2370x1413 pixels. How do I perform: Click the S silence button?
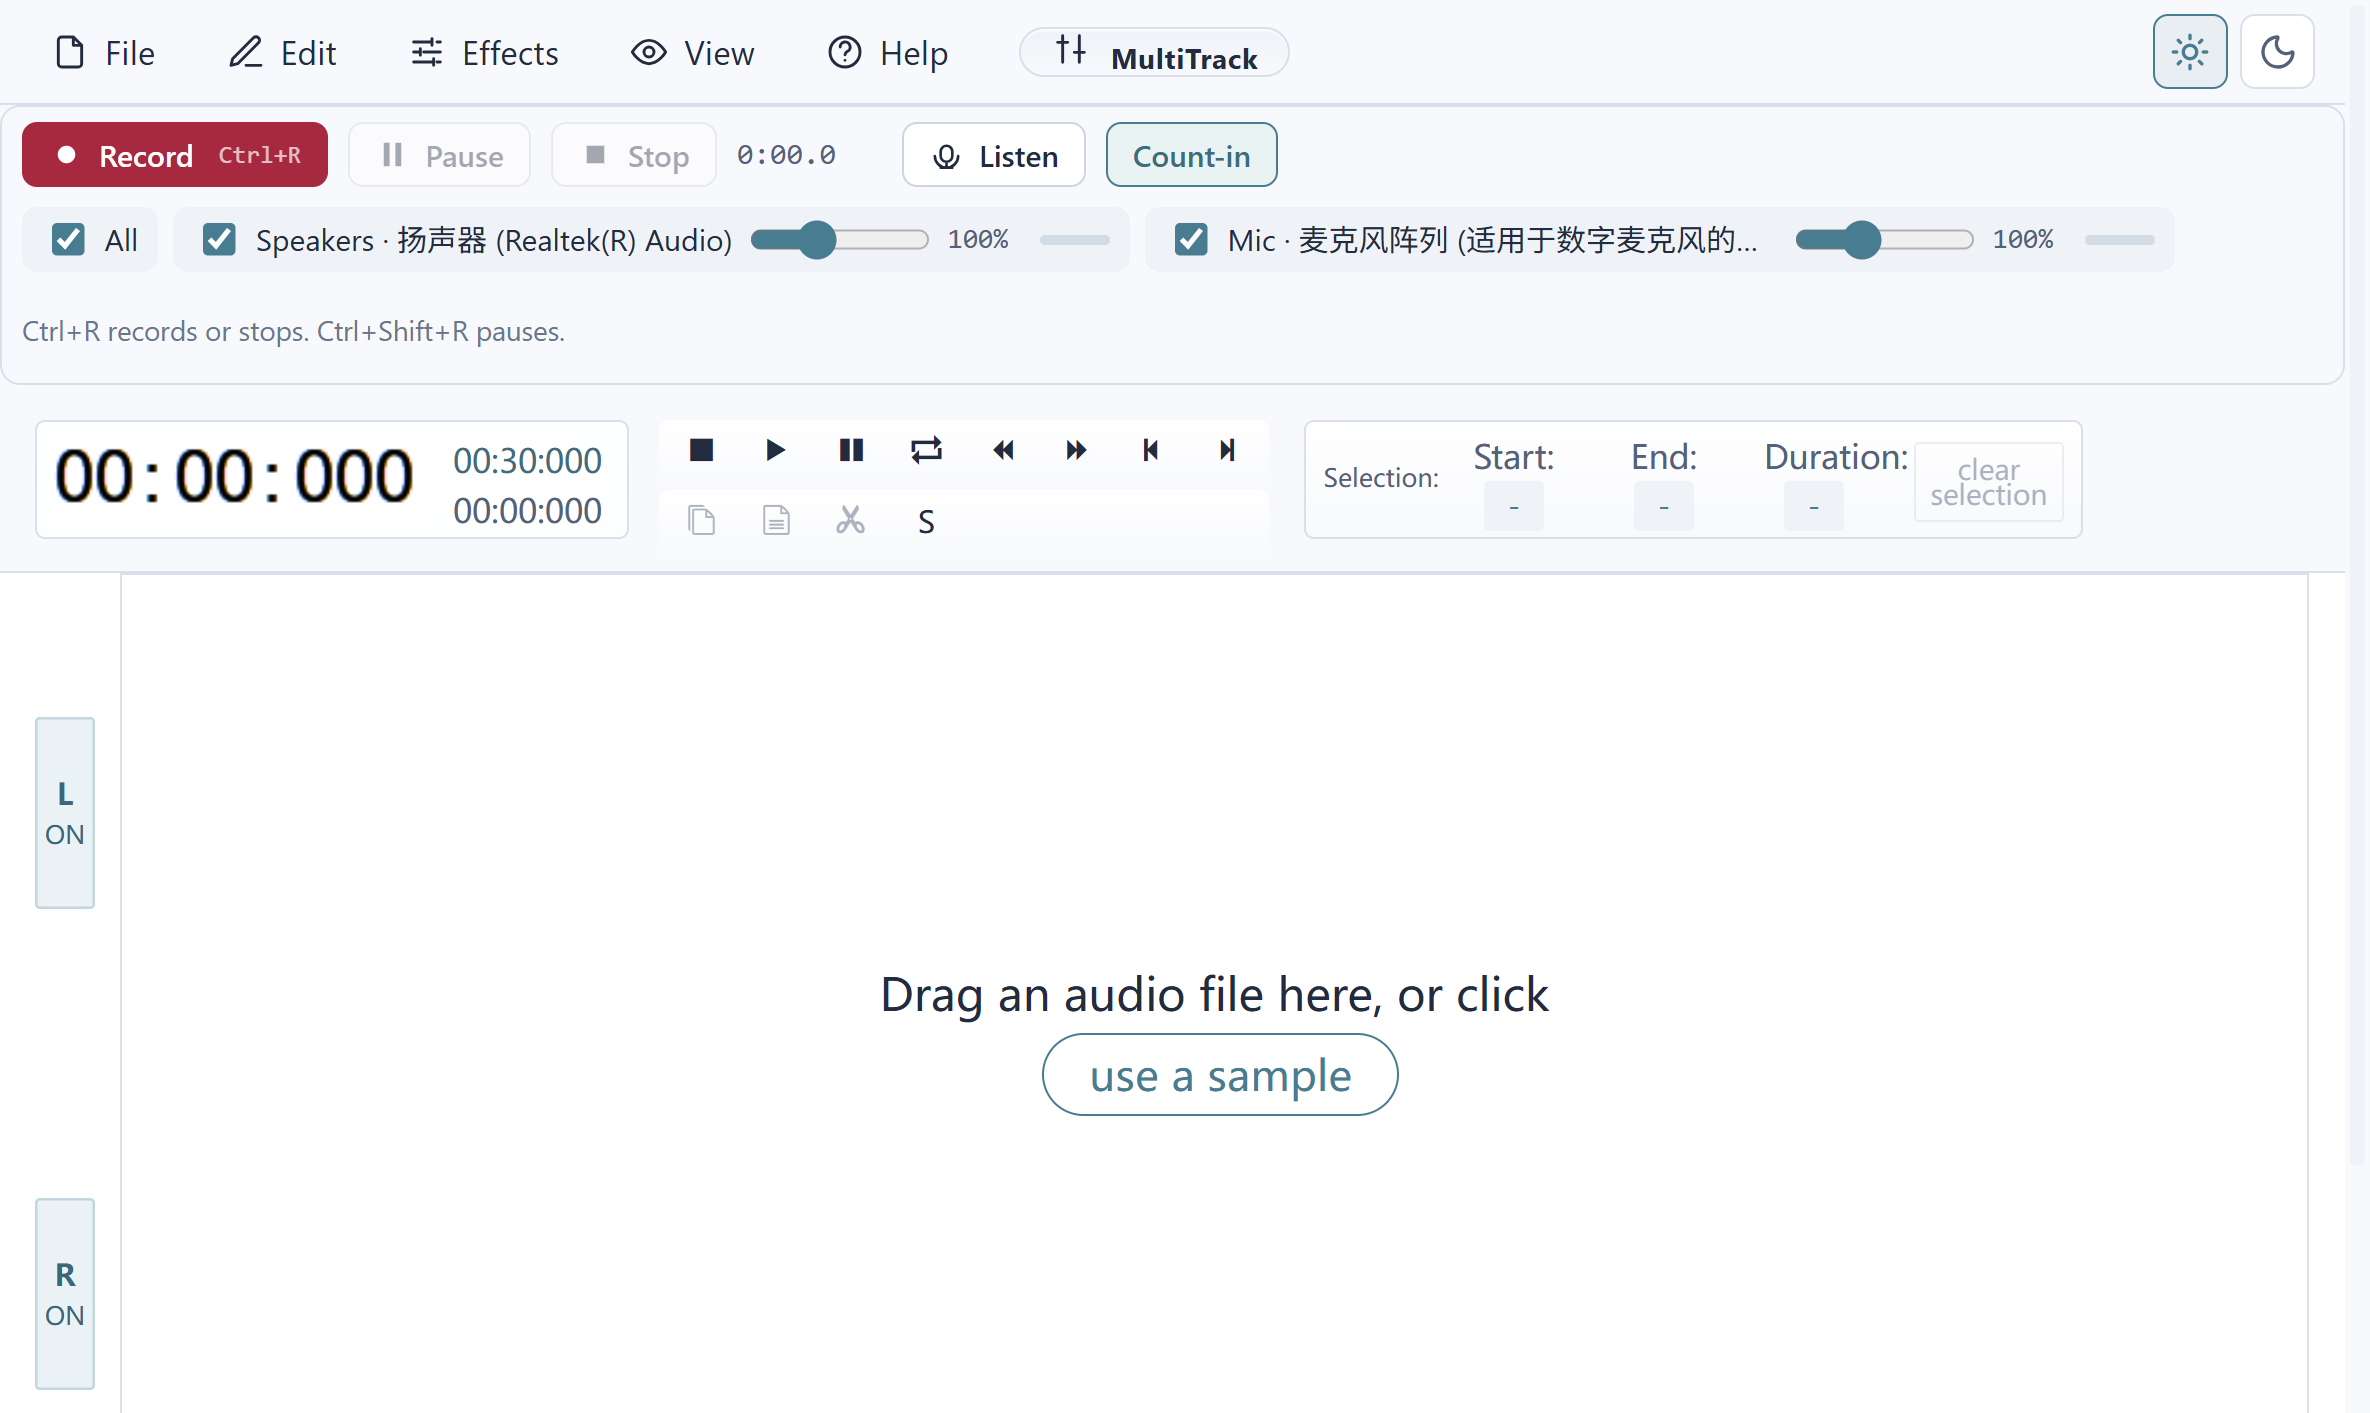(926, 522)
